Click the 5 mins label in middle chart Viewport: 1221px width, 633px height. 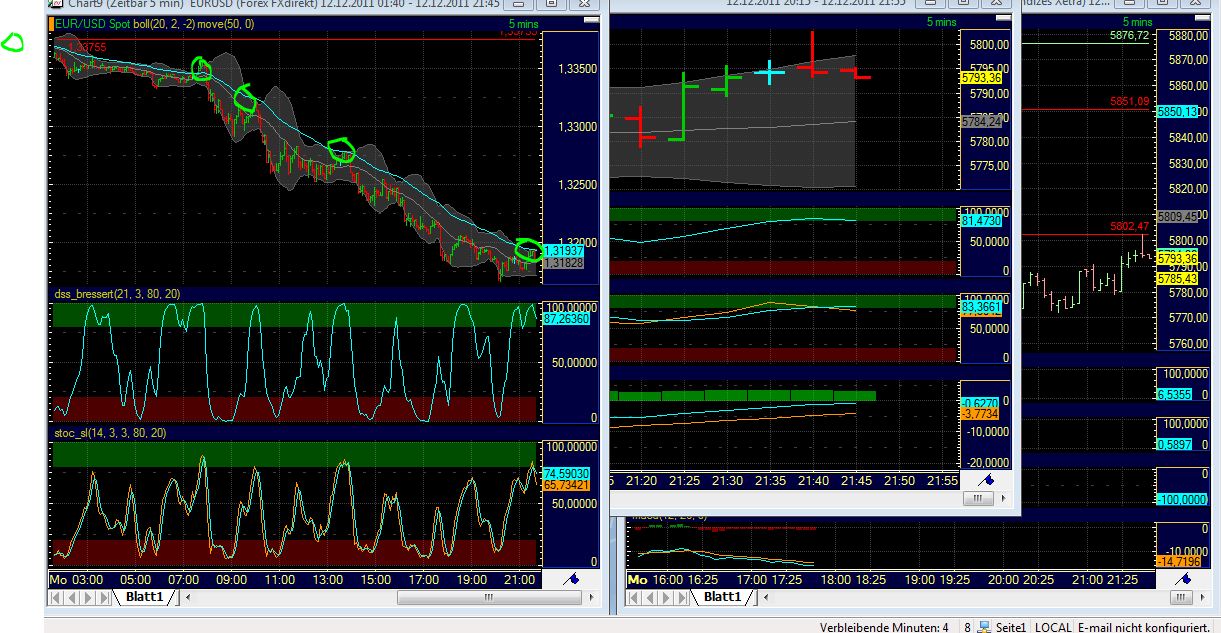pyautogui.click(x=941, y=22)
